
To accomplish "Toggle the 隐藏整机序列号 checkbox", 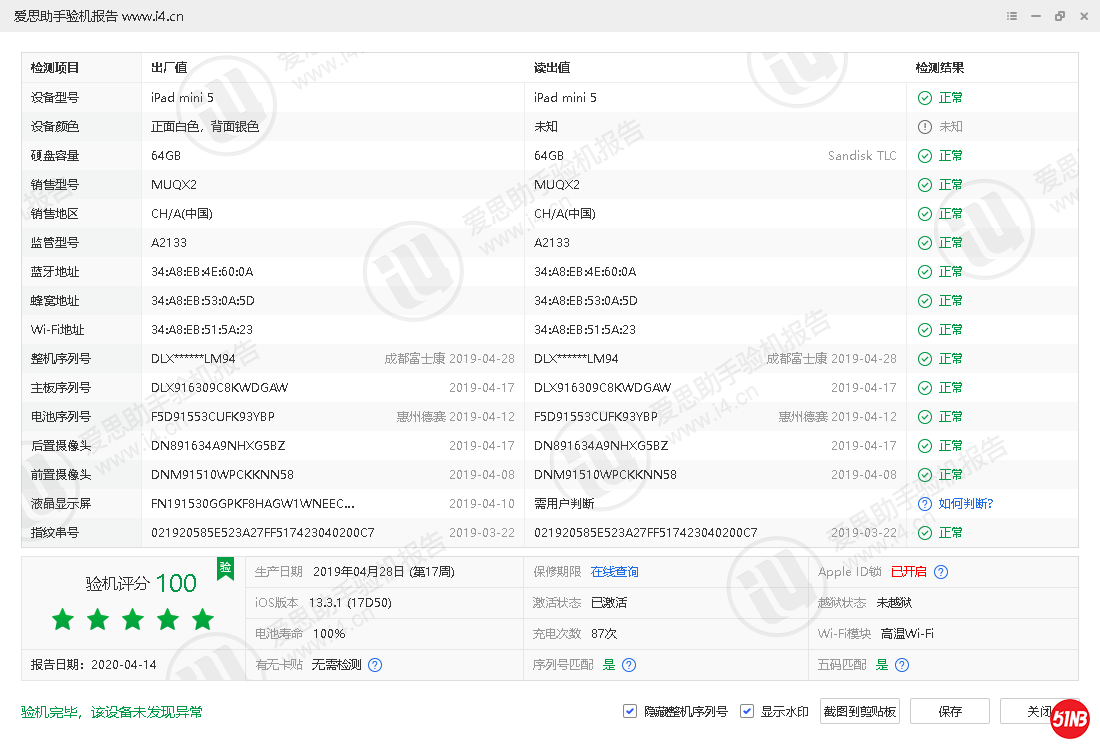I will pos(629,710).
